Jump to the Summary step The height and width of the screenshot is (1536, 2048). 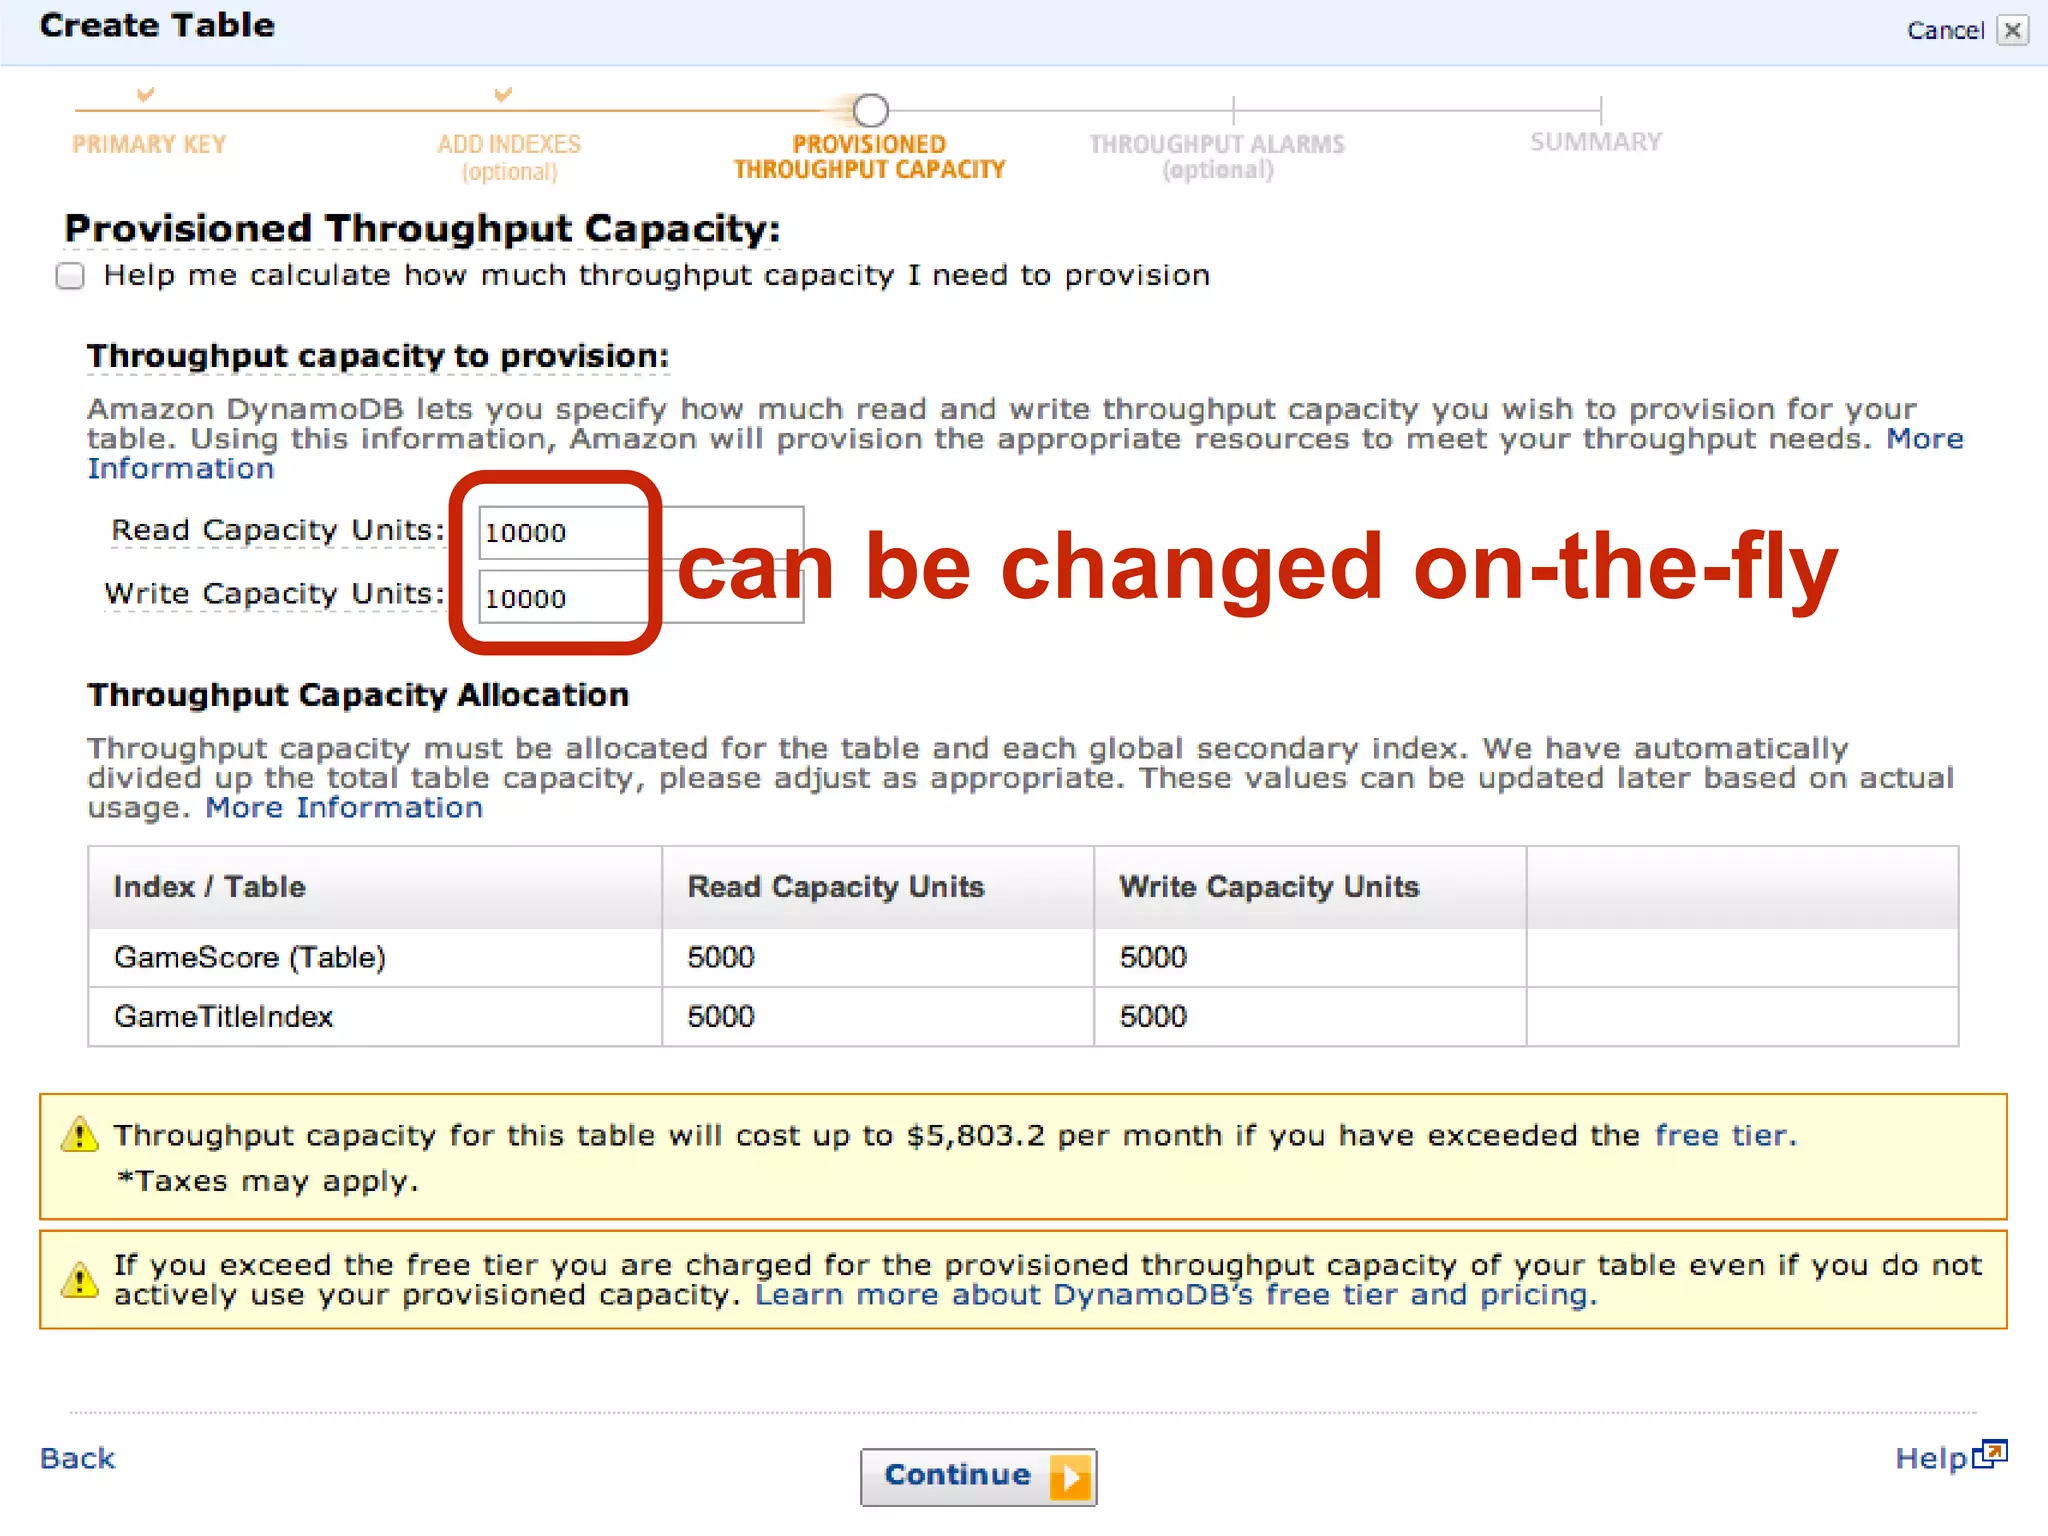tap(1596, 142)
